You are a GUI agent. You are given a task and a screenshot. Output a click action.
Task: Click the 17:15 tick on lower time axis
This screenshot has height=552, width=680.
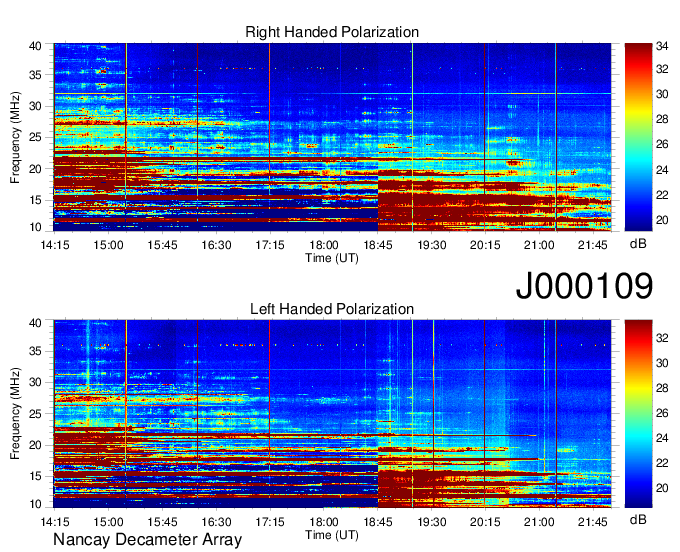(270, 522)
